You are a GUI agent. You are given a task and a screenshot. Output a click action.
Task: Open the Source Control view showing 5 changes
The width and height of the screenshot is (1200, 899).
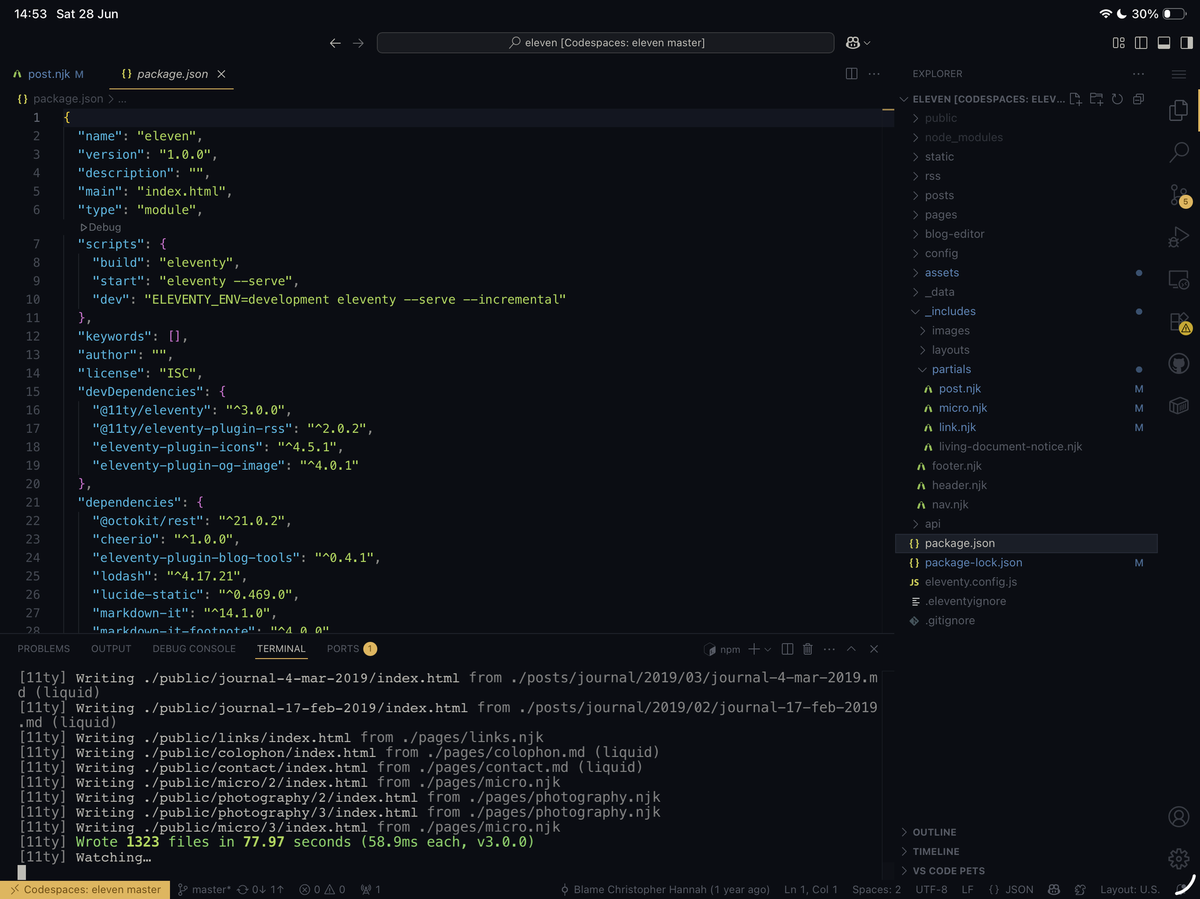(x=1179, y=196)
